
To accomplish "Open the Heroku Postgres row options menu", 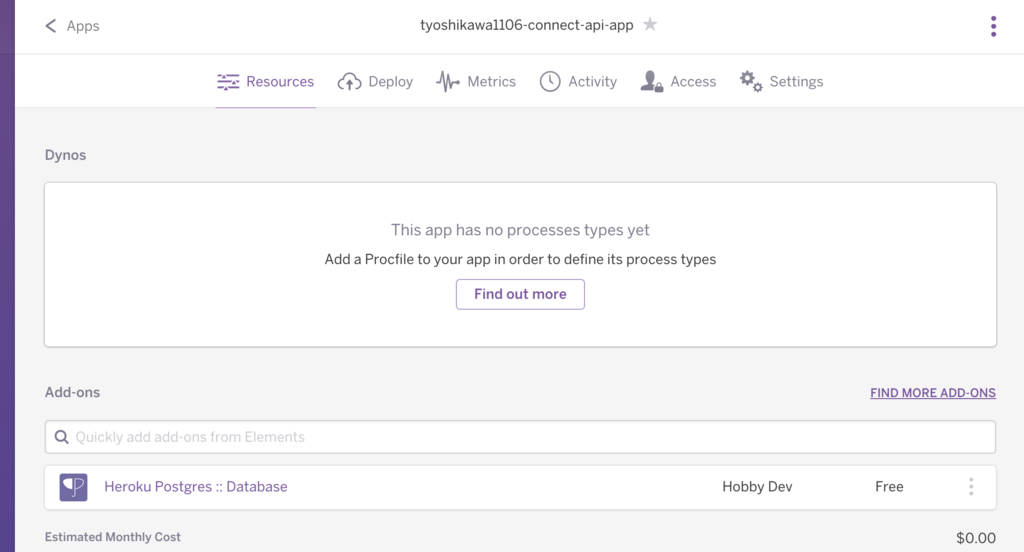I will [971, 487].
